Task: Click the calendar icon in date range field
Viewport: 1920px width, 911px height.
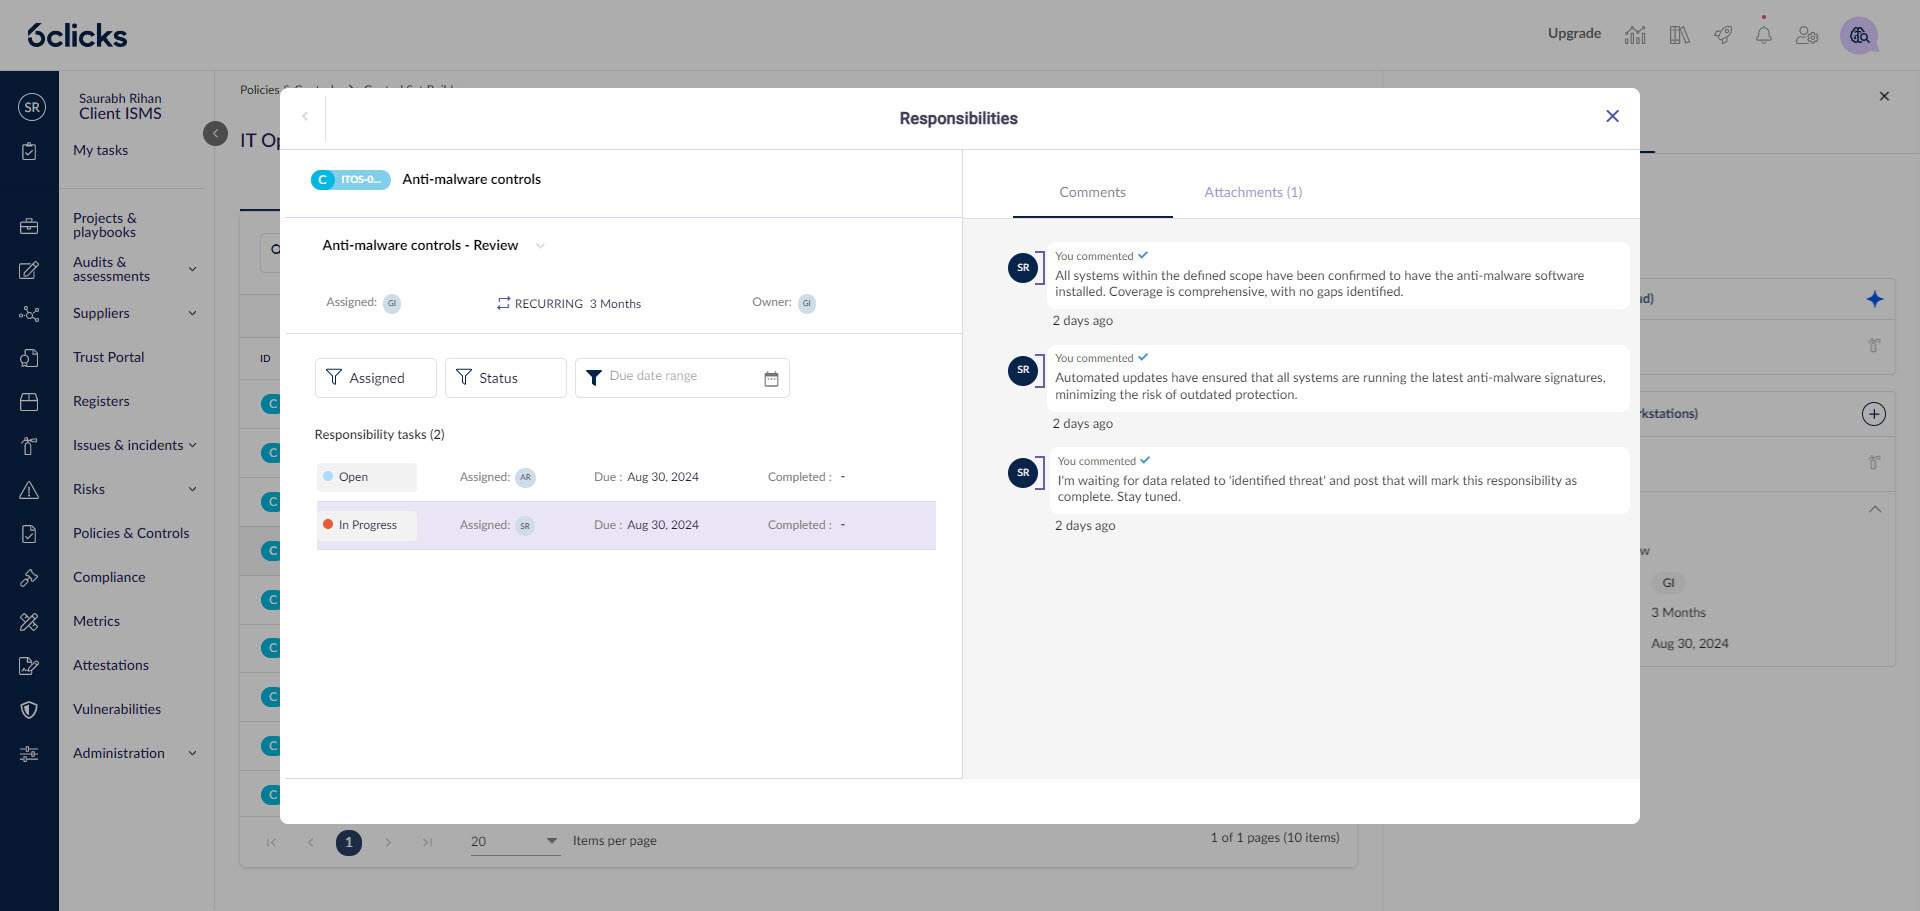Action: pos(771,378)
